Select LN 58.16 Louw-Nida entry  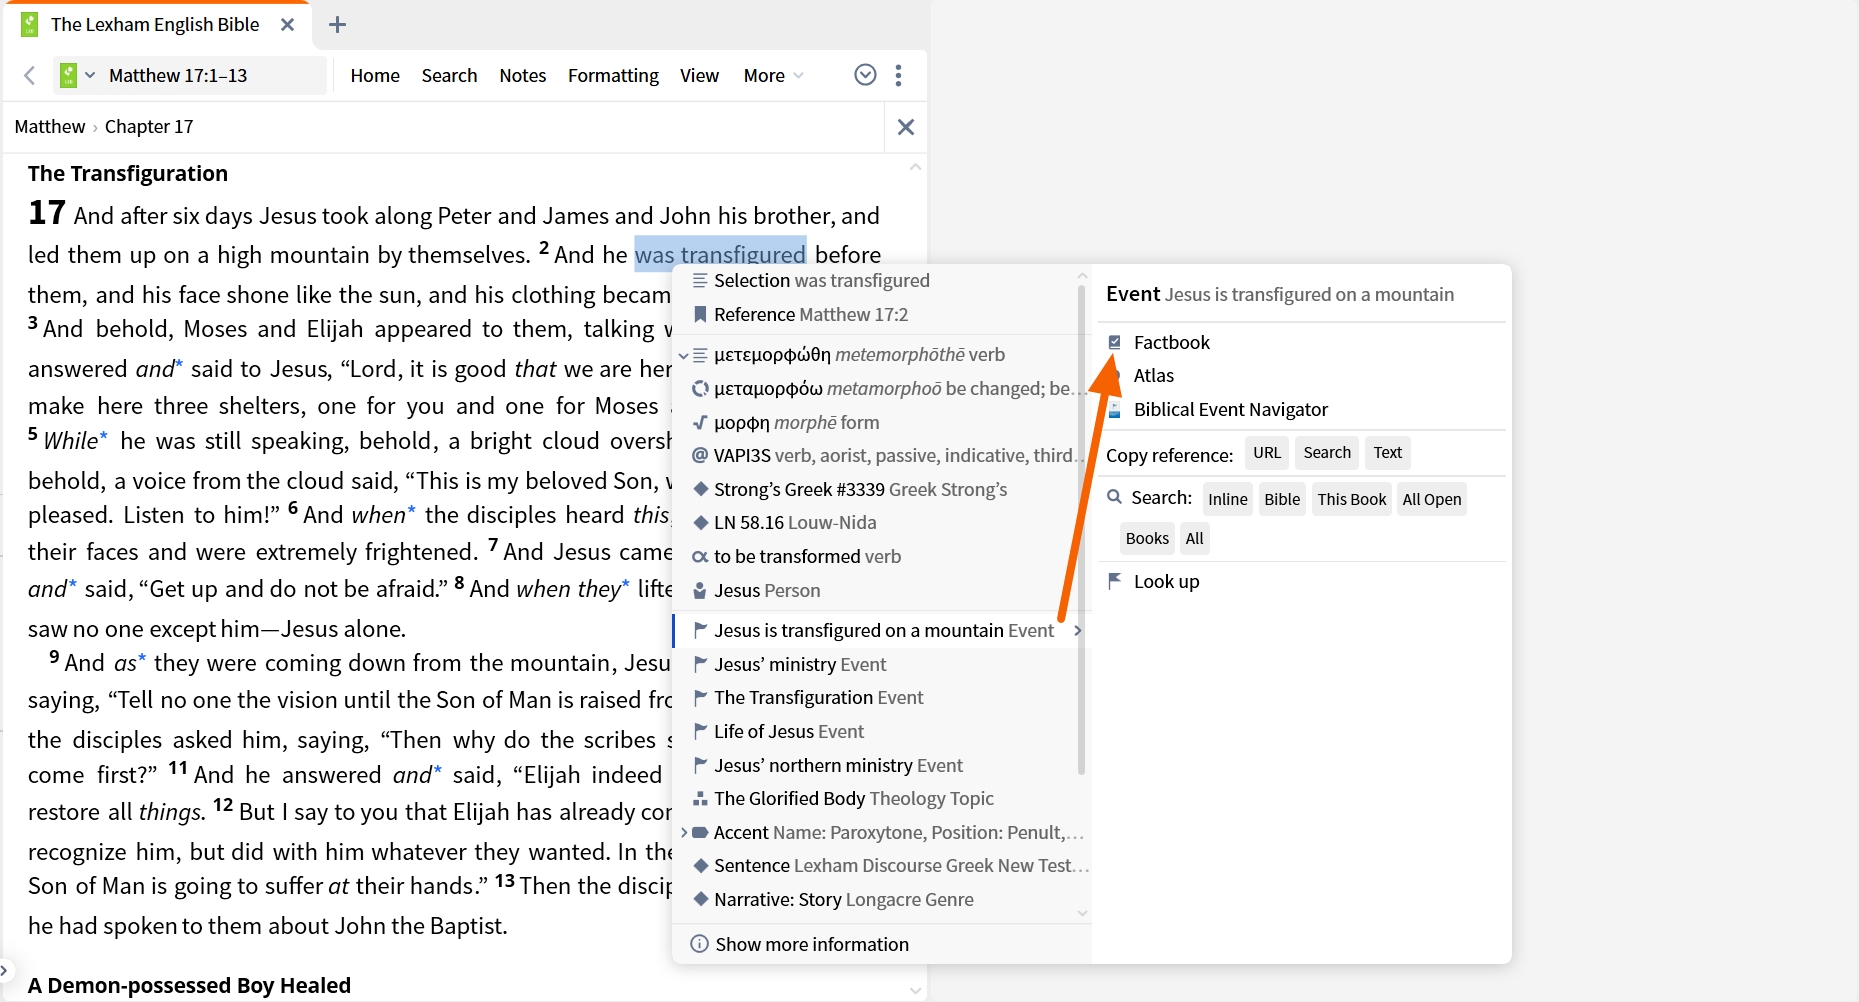pos(880,522)
